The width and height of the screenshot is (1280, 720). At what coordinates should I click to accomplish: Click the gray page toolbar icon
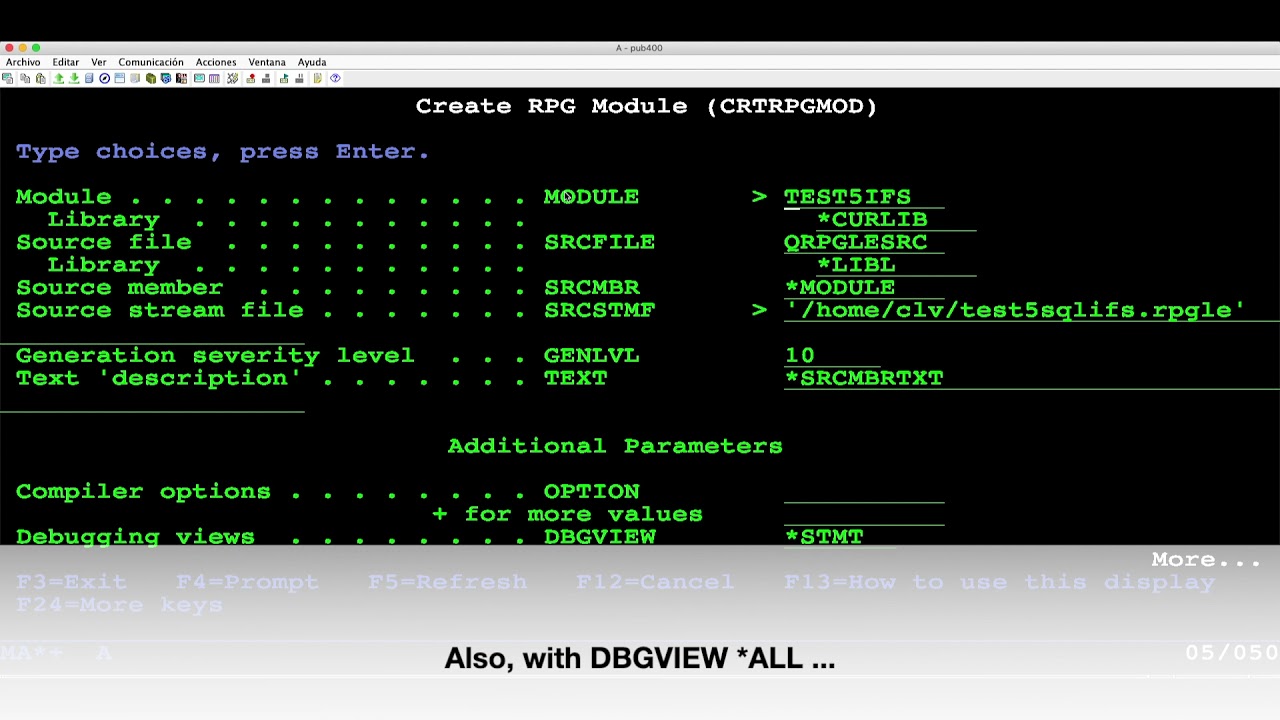click(x=135, y=78)
